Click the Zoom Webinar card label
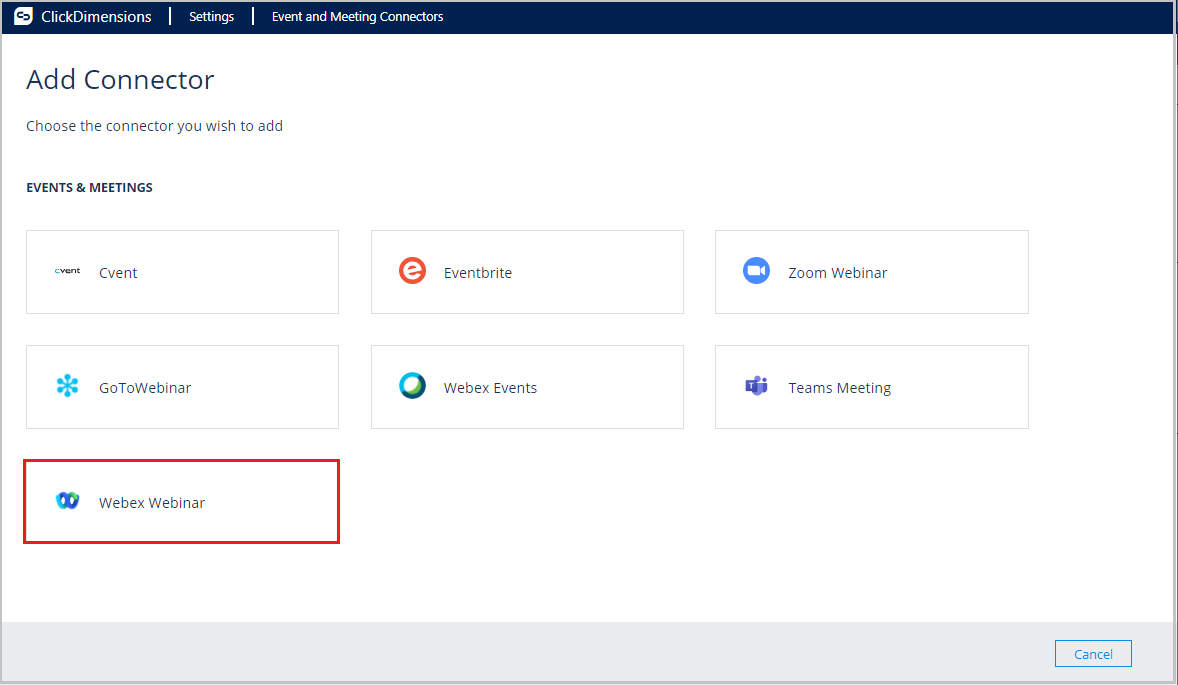This screenshot has height=685, width=1178. [x=838, y=273]
